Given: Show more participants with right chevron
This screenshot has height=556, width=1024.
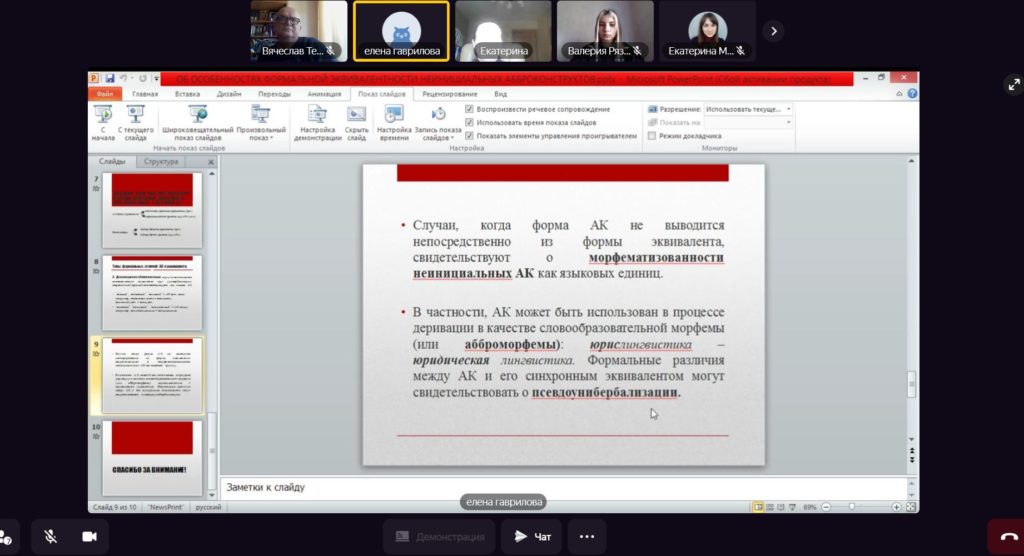Looking at the screenshot, I should pyautogui.click(x=774, y=31).
